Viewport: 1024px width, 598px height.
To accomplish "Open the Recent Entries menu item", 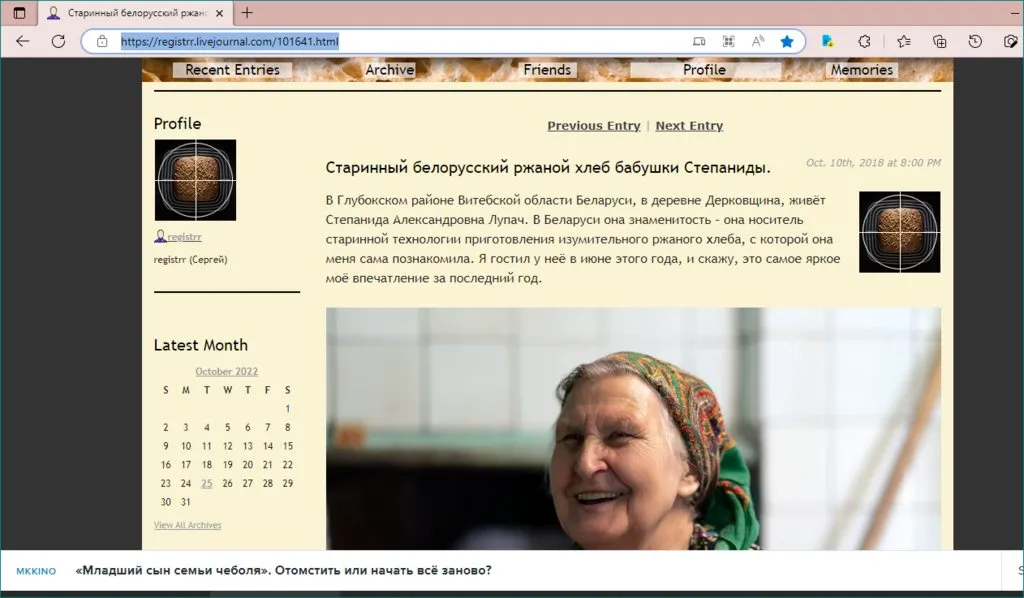I will click(x=232, y=70).
